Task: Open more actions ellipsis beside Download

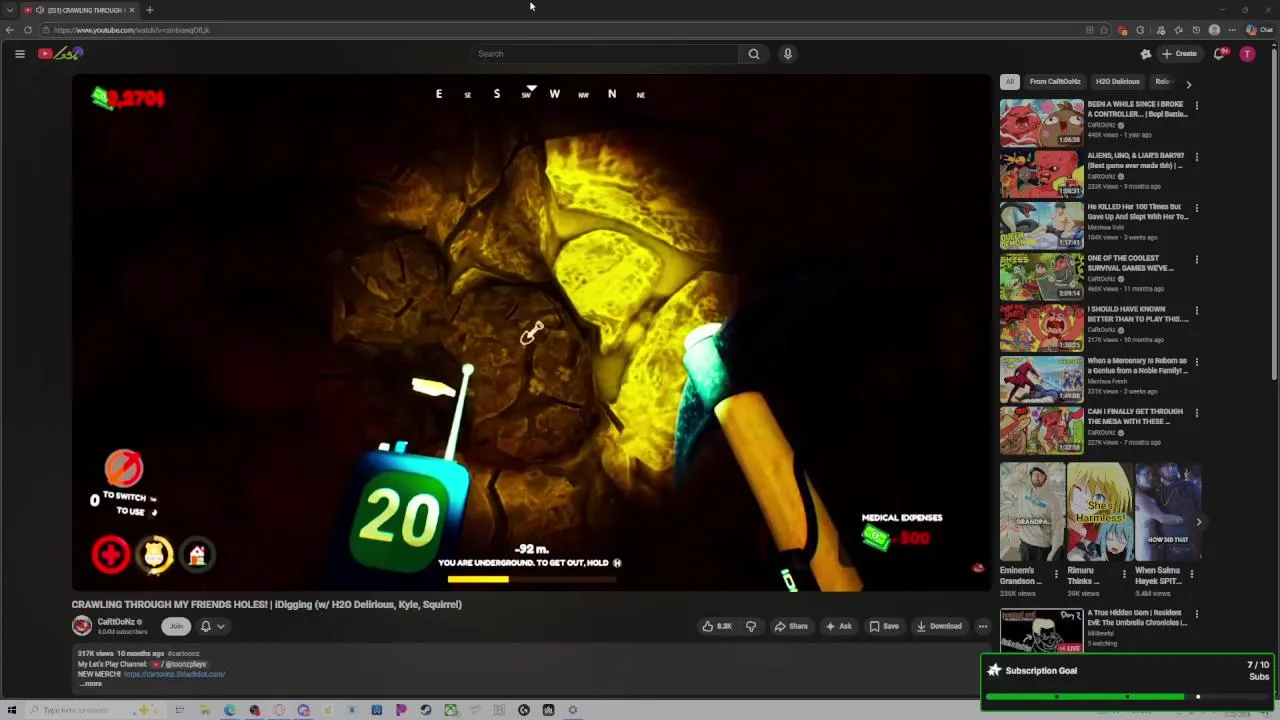Action: click(982, 626)
